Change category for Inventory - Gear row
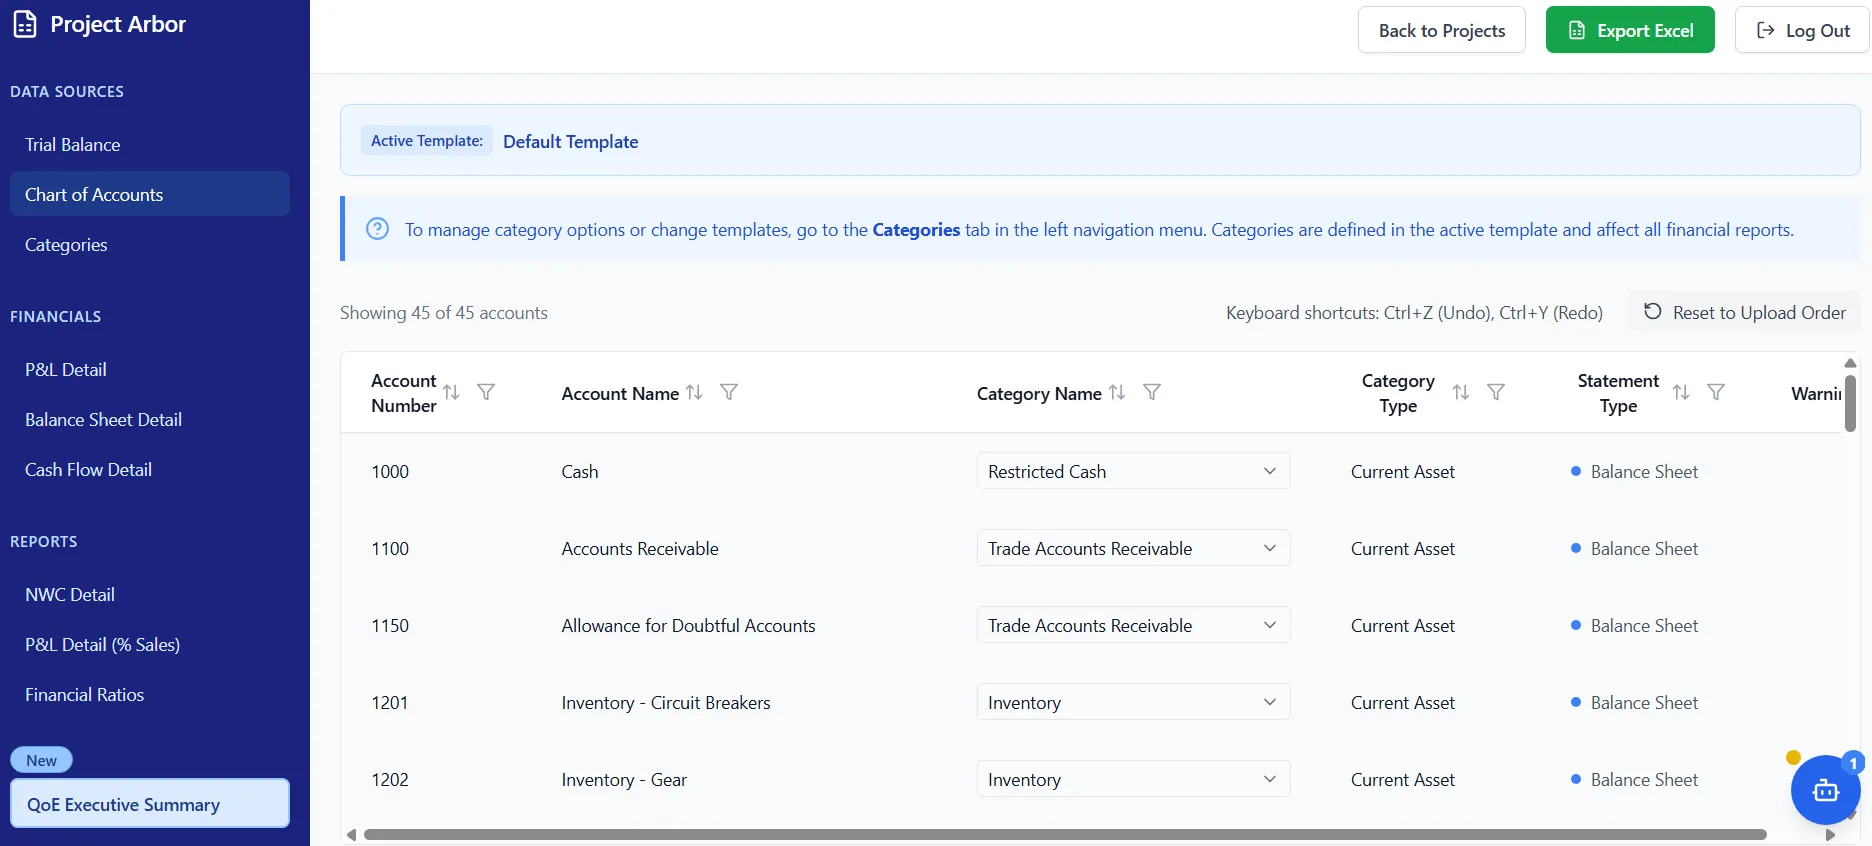Image resolution: width=1872 pixels, height=846 pixels. [x=1132, y=779]
